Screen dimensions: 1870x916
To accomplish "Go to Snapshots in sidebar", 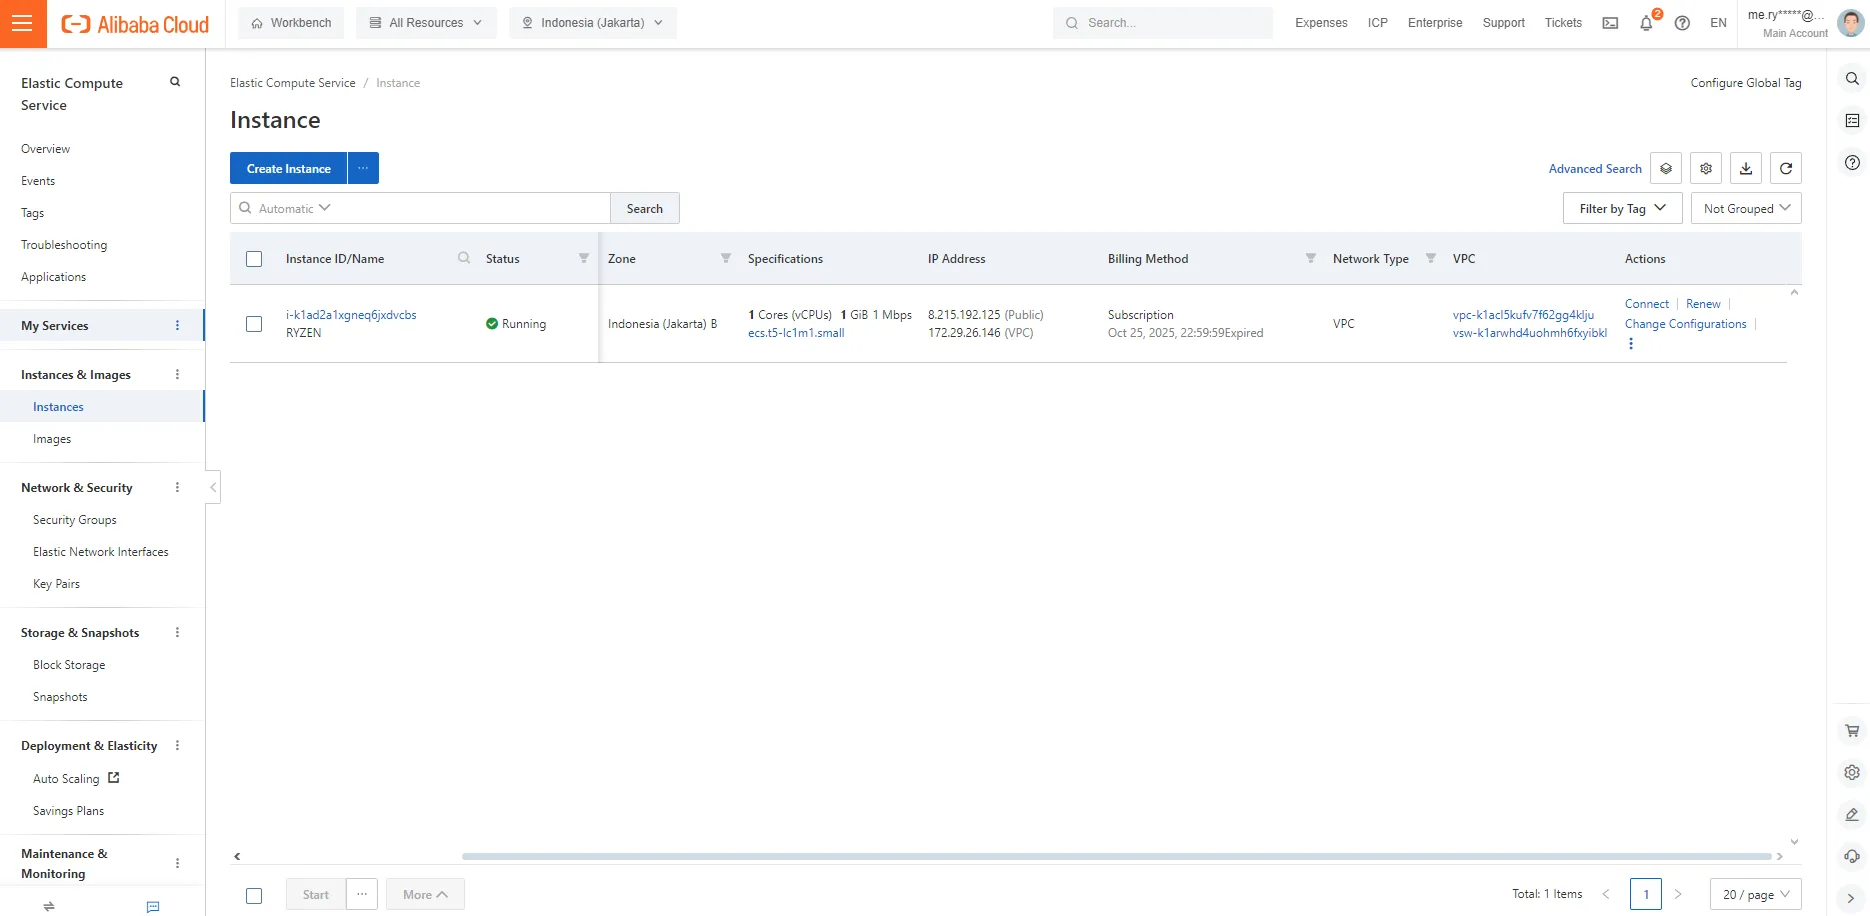I will click(60, 697).
